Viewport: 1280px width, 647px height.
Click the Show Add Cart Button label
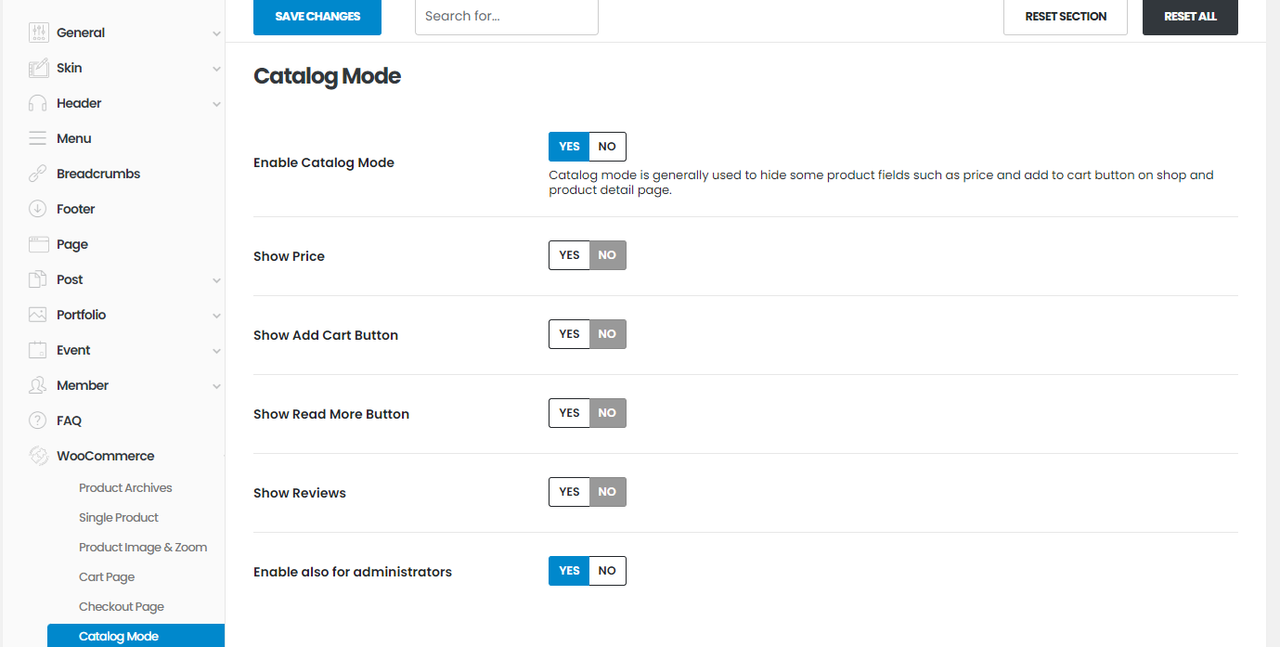pos(326,335)
